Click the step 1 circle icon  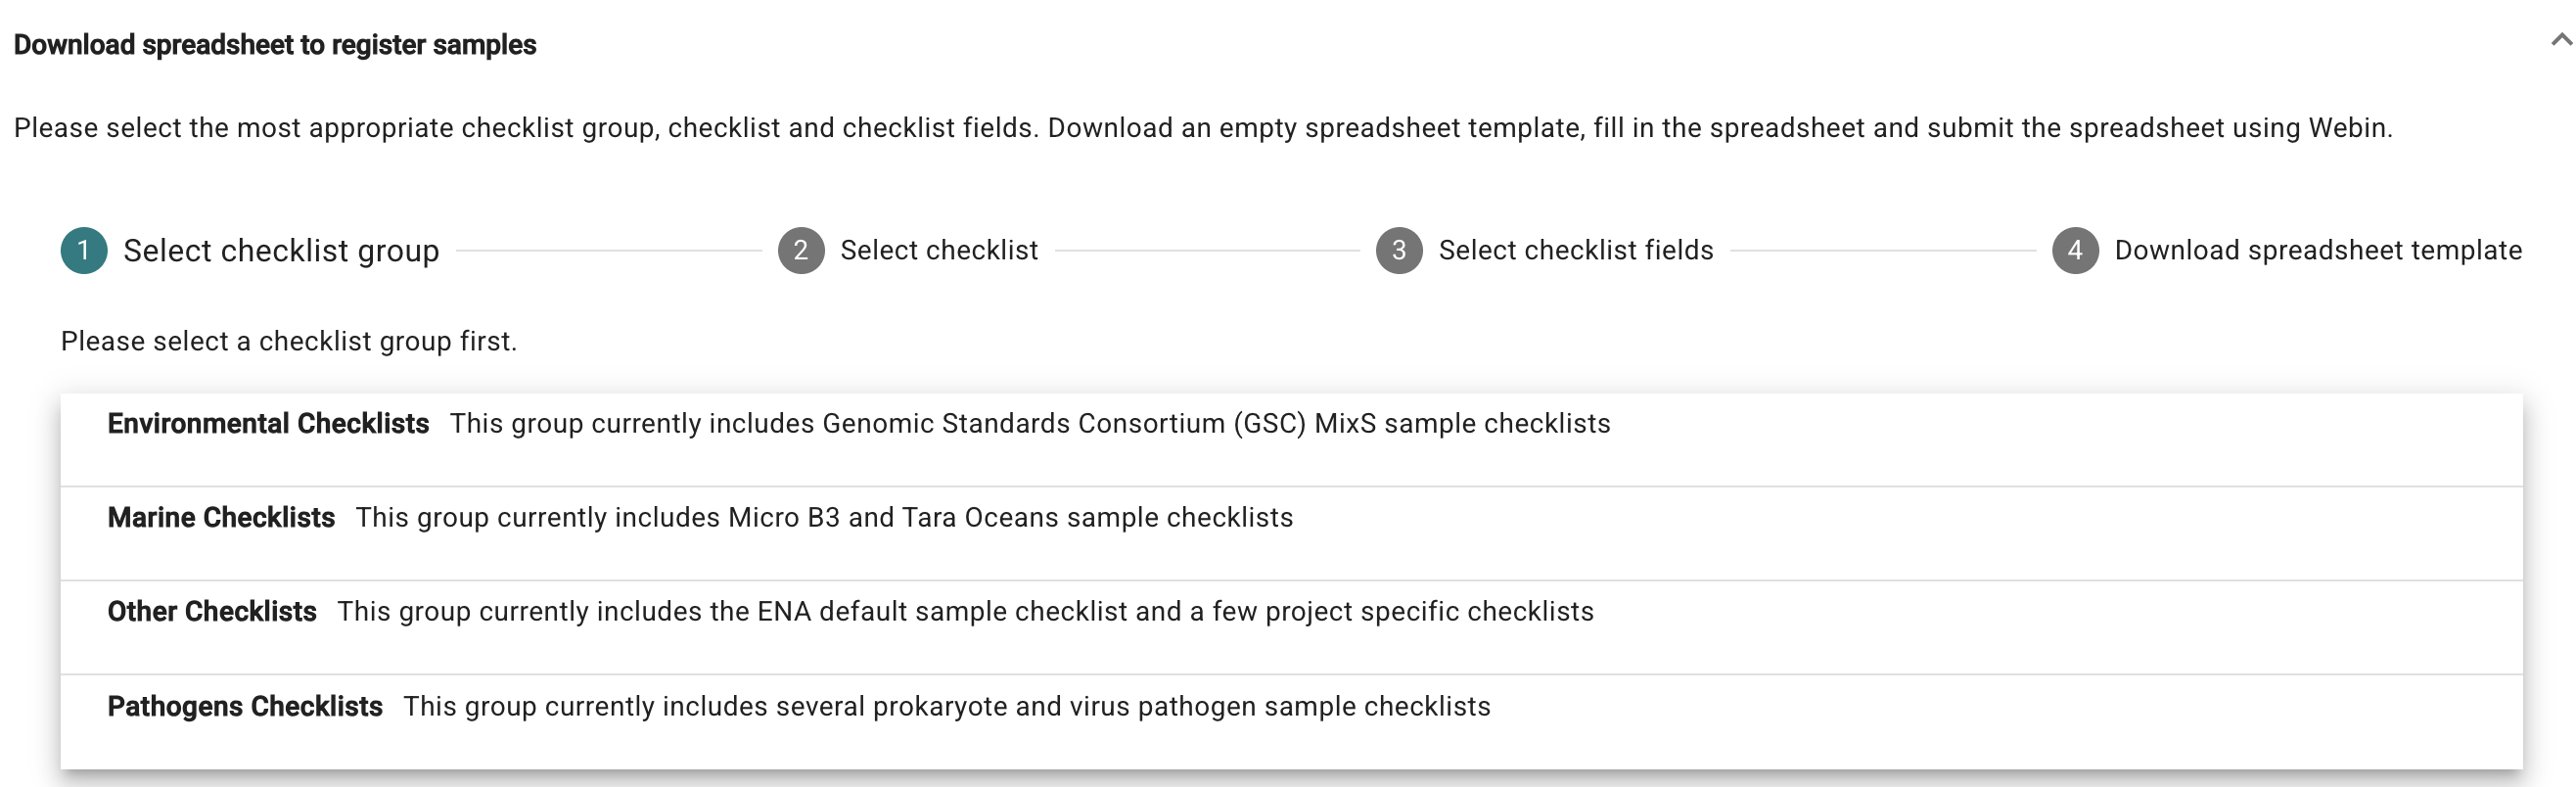pyautogui.click(x=84, y=250)
